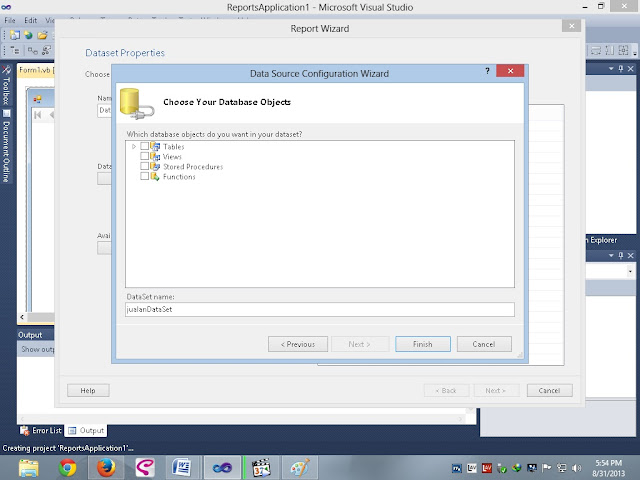
Task: Cancel the Data Source Configuration Wizard
Action: (x=484, y=344)
